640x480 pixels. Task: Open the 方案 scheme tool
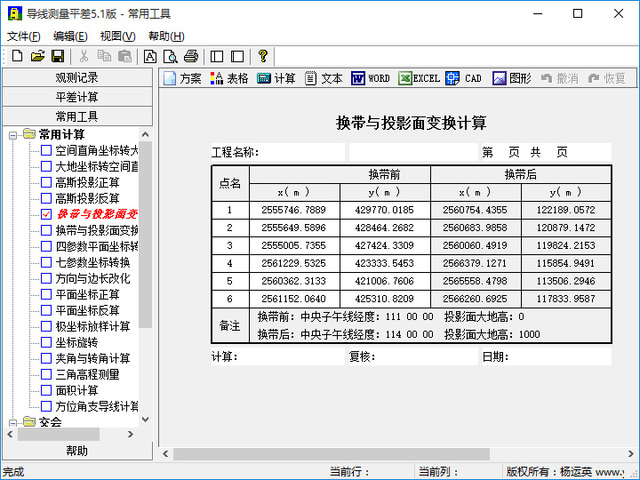182,78
